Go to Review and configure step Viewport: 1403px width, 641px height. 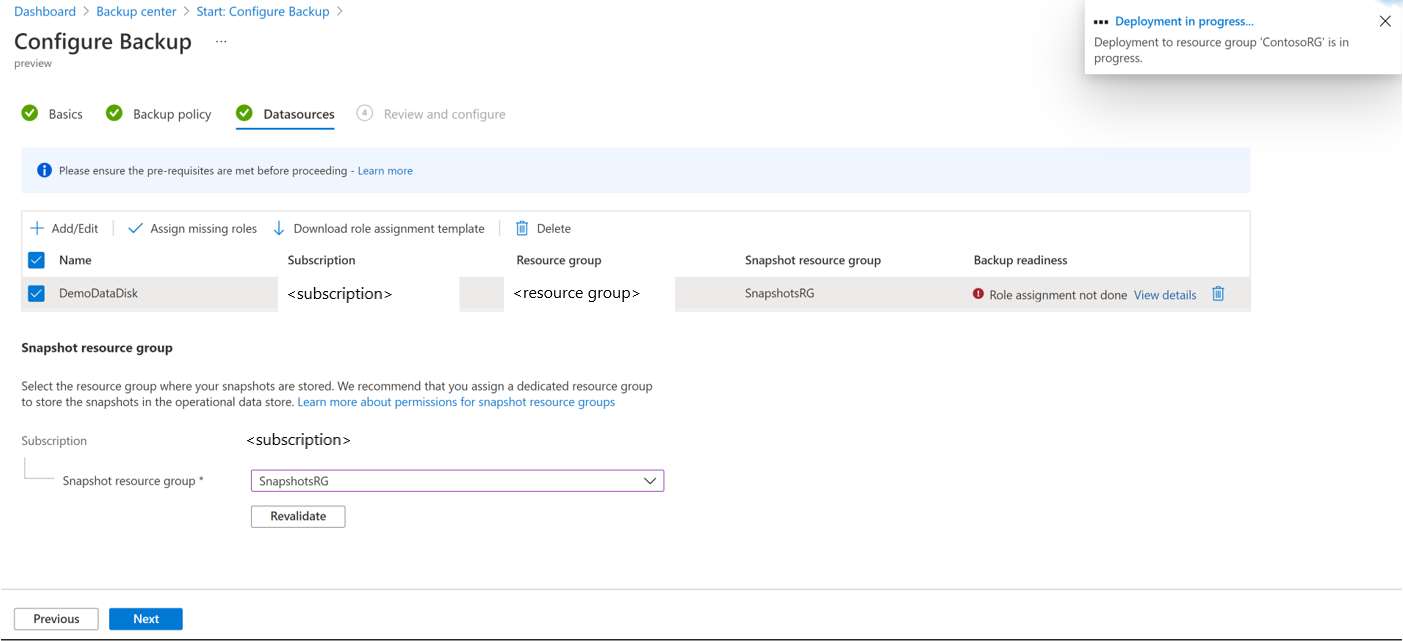[x=444, y=114]
